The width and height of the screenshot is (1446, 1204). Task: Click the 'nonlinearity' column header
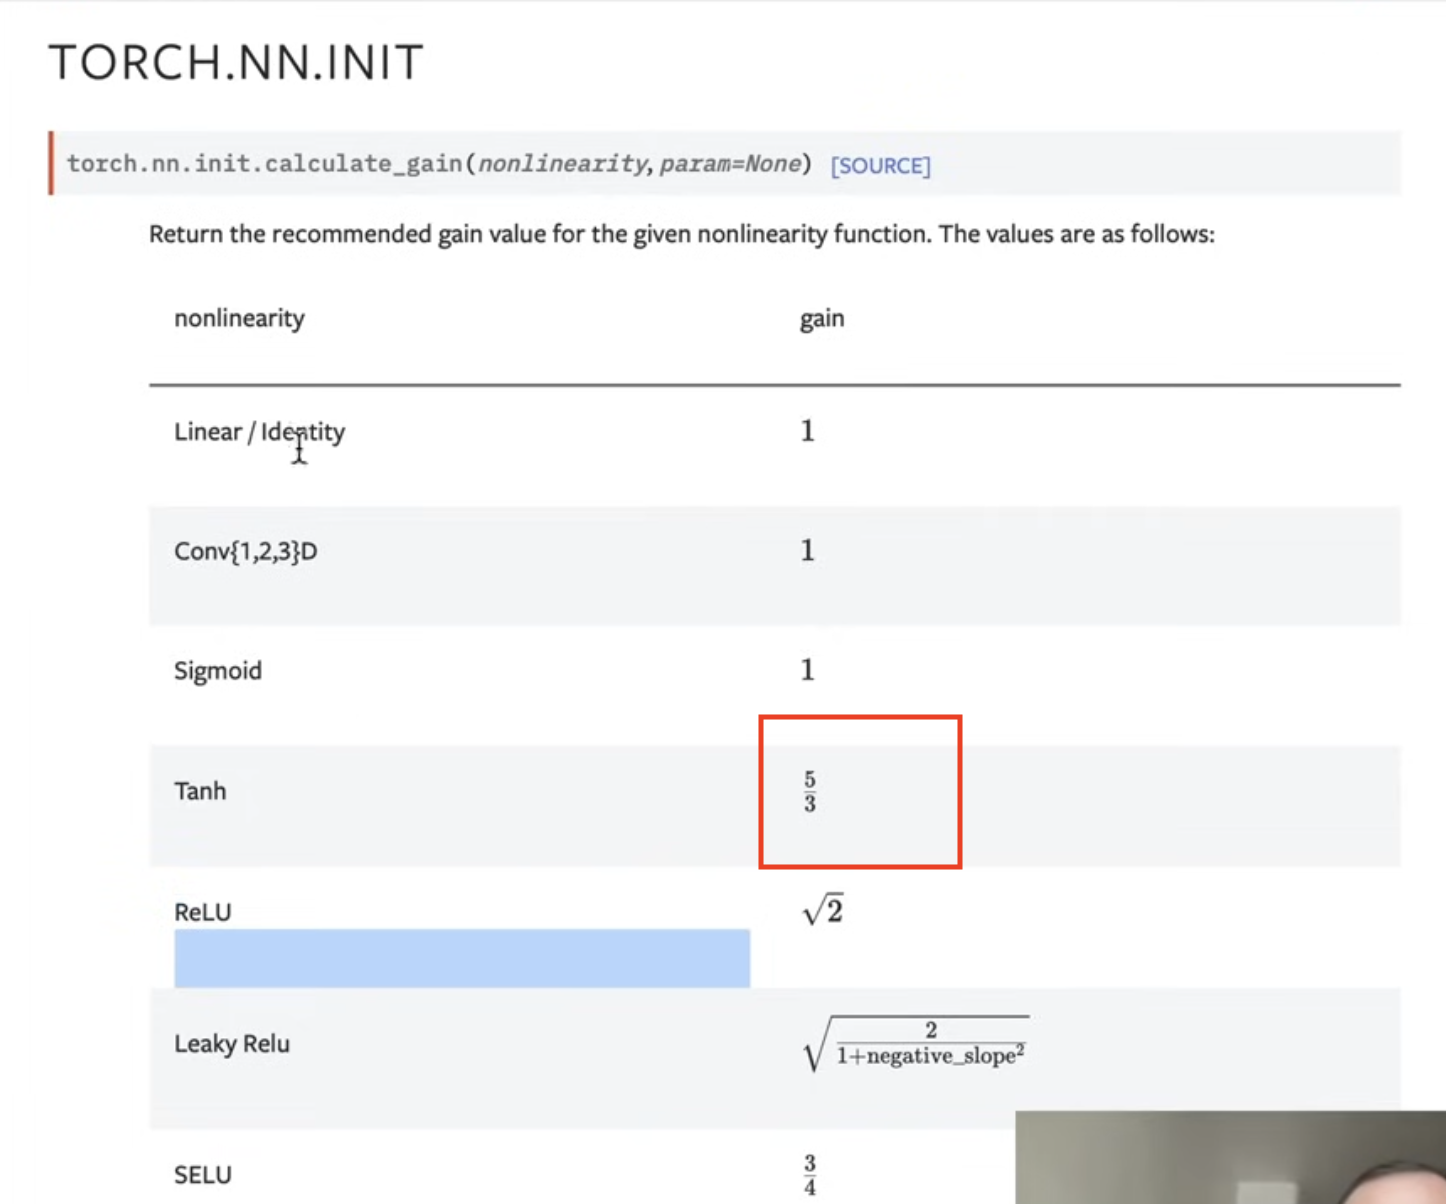(x=239, y=318)
